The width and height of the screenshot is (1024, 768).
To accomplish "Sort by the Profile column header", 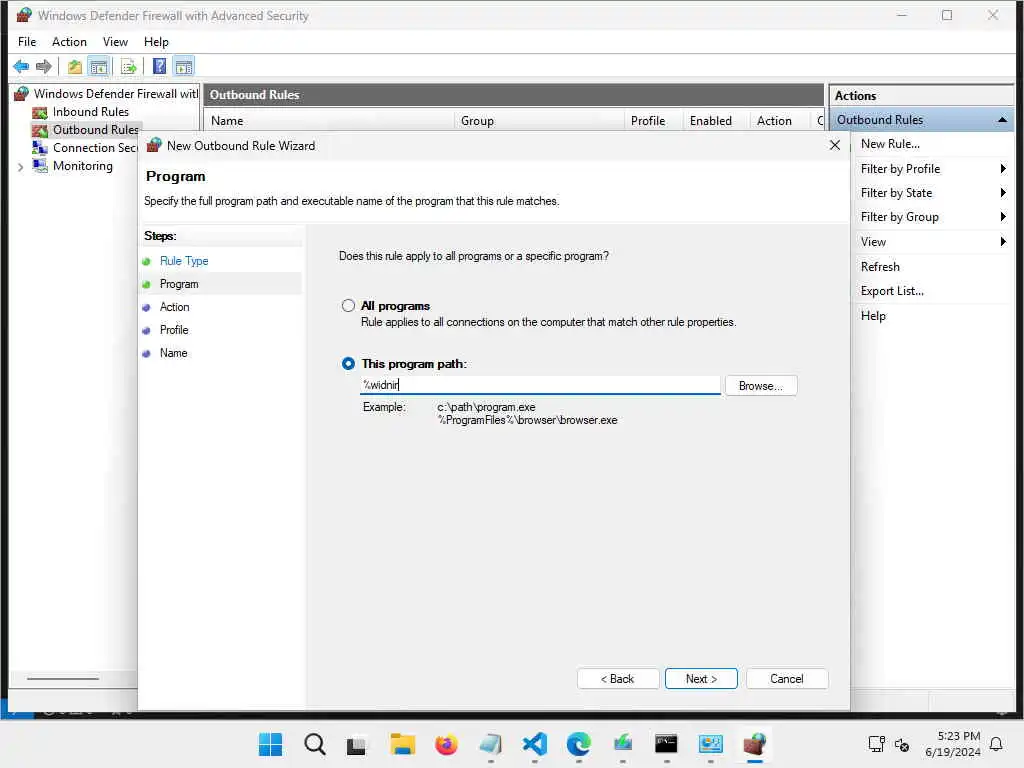I will tap(653, 121).
